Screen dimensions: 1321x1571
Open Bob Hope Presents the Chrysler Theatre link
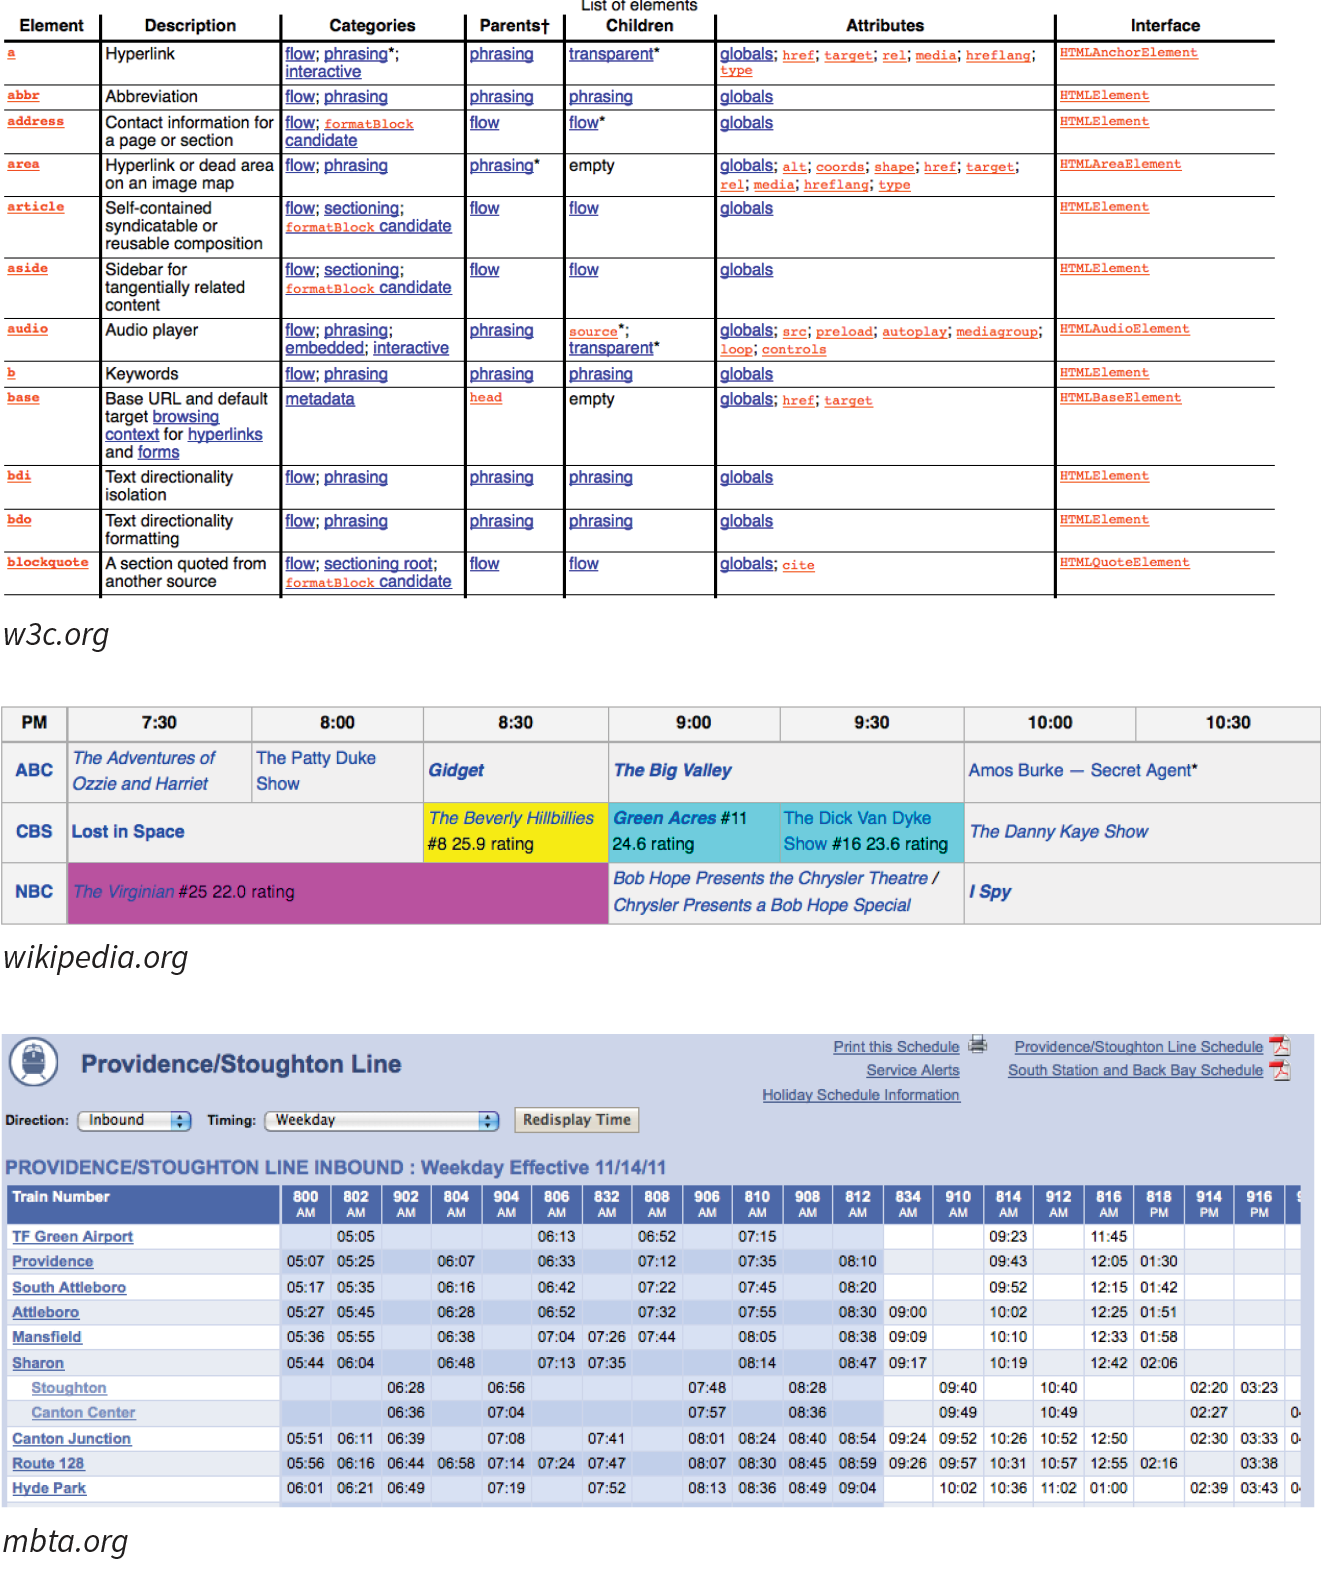point(770,879)
